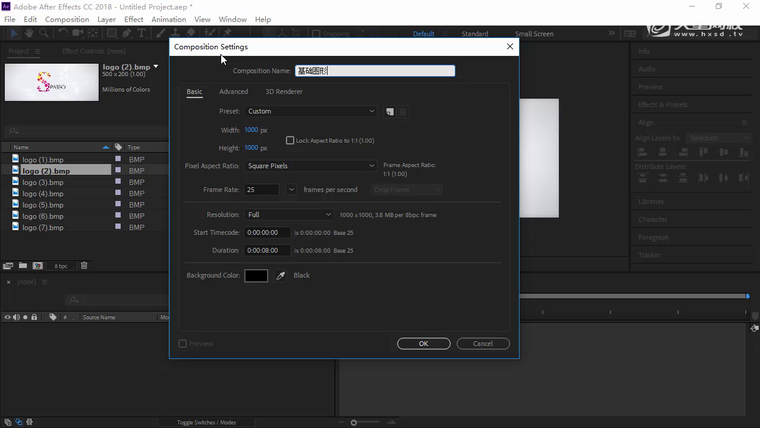Open the 3D Renderer tab
The width and height of the screenshot is (760, 428).
[283, 92]
